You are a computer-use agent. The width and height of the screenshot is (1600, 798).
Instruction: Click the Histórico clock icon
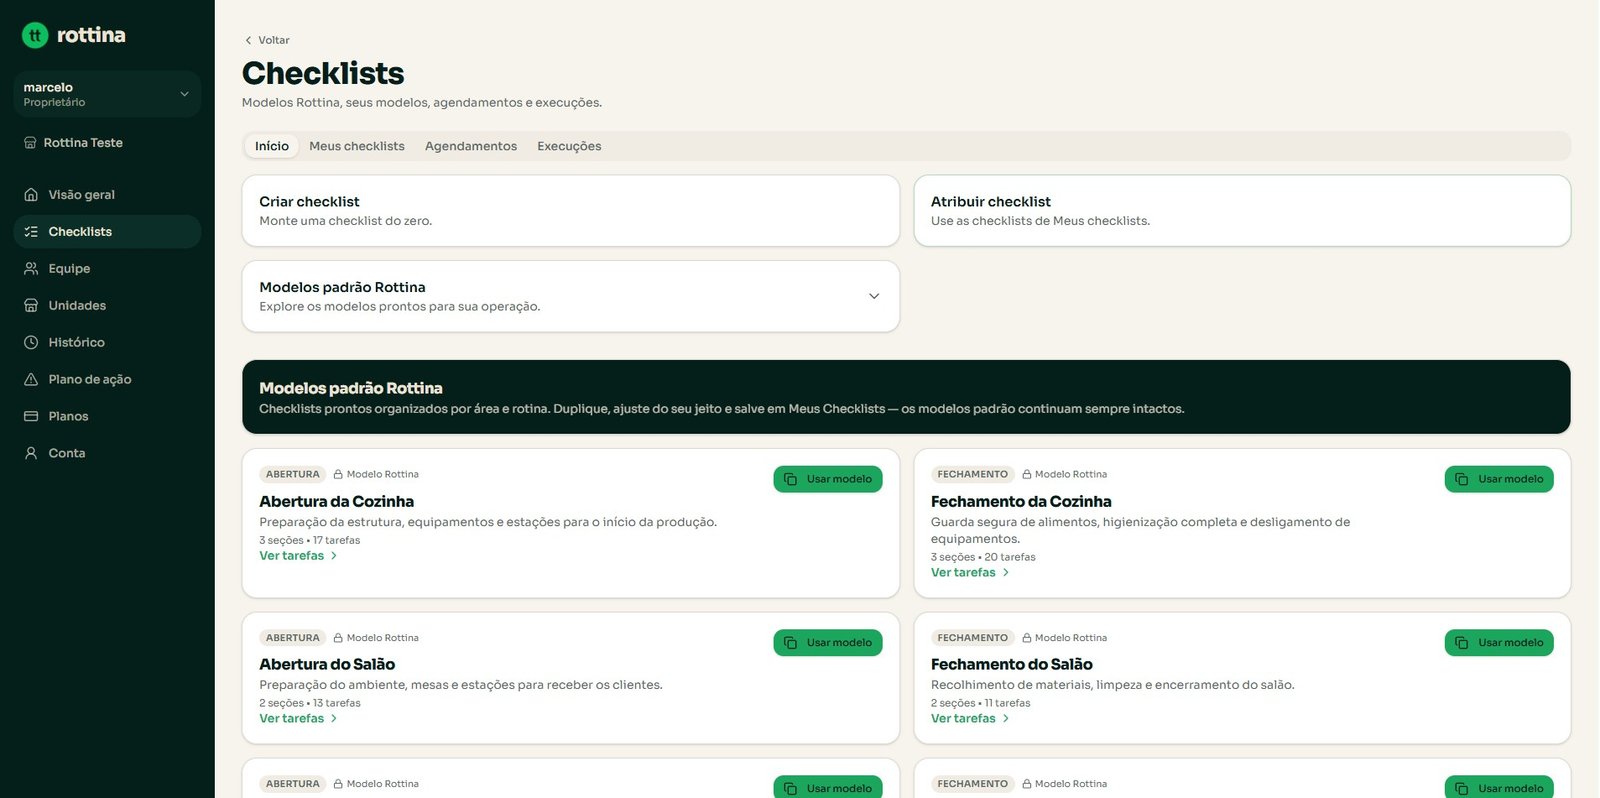(31, 343)
